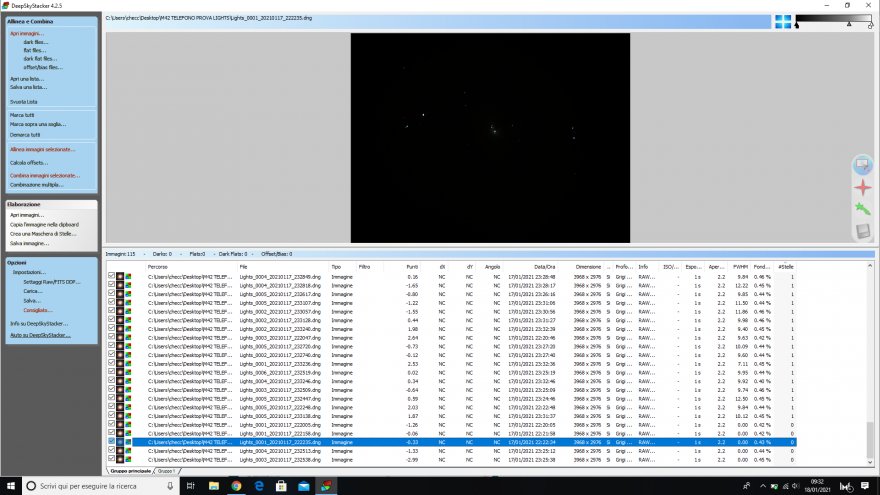
Task: Uncheck Lights_0004_20210117_232849.dng row checkbox
Action: tap(111, 276)
